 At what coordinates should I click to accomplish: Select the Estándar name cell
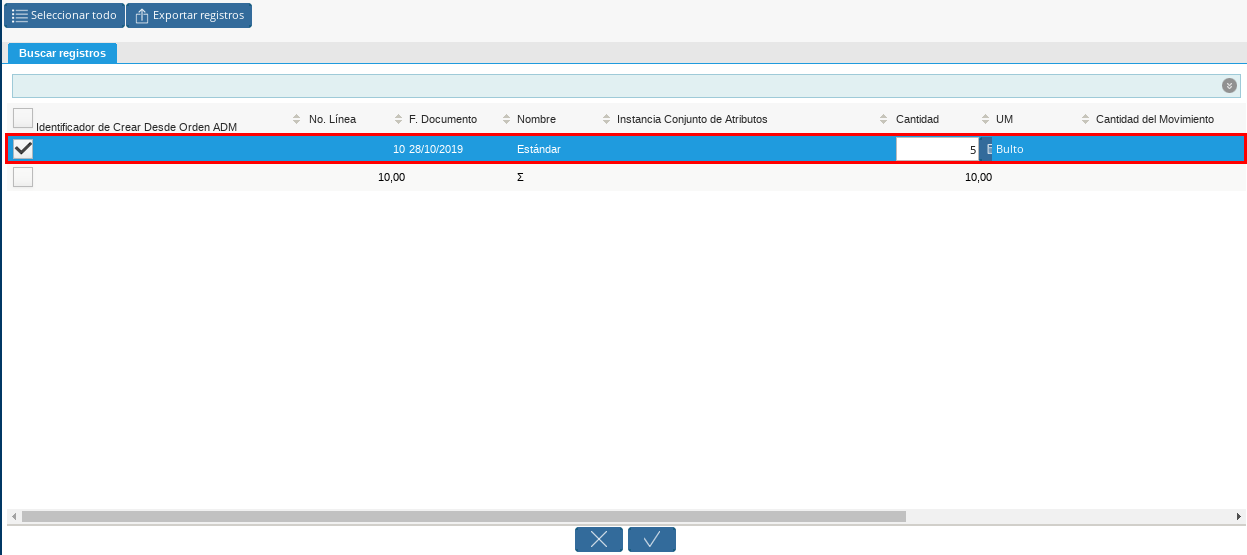(x=539, y=149)
